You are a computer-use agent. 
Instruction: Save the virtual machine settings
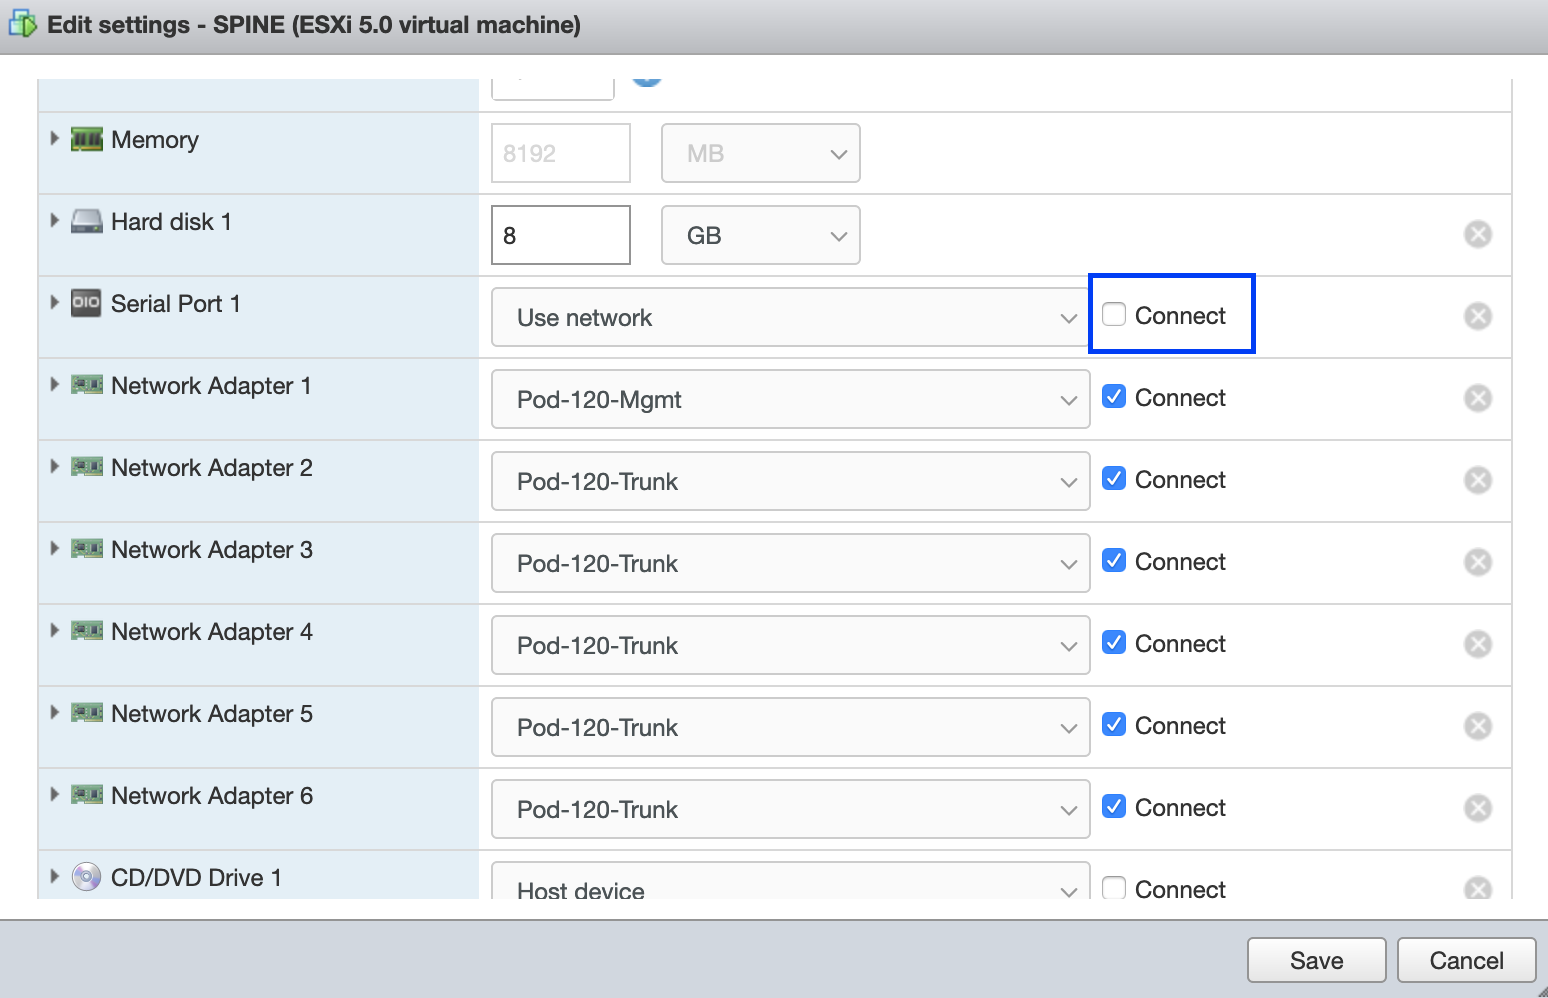(x=1316, y=960)
